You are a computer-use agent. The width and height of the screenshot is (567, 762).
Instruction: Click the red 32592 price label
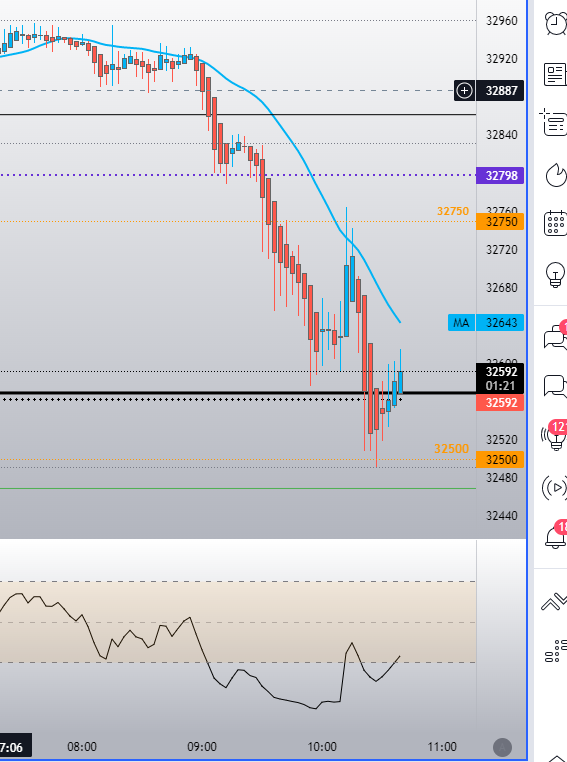pos(500,403)
